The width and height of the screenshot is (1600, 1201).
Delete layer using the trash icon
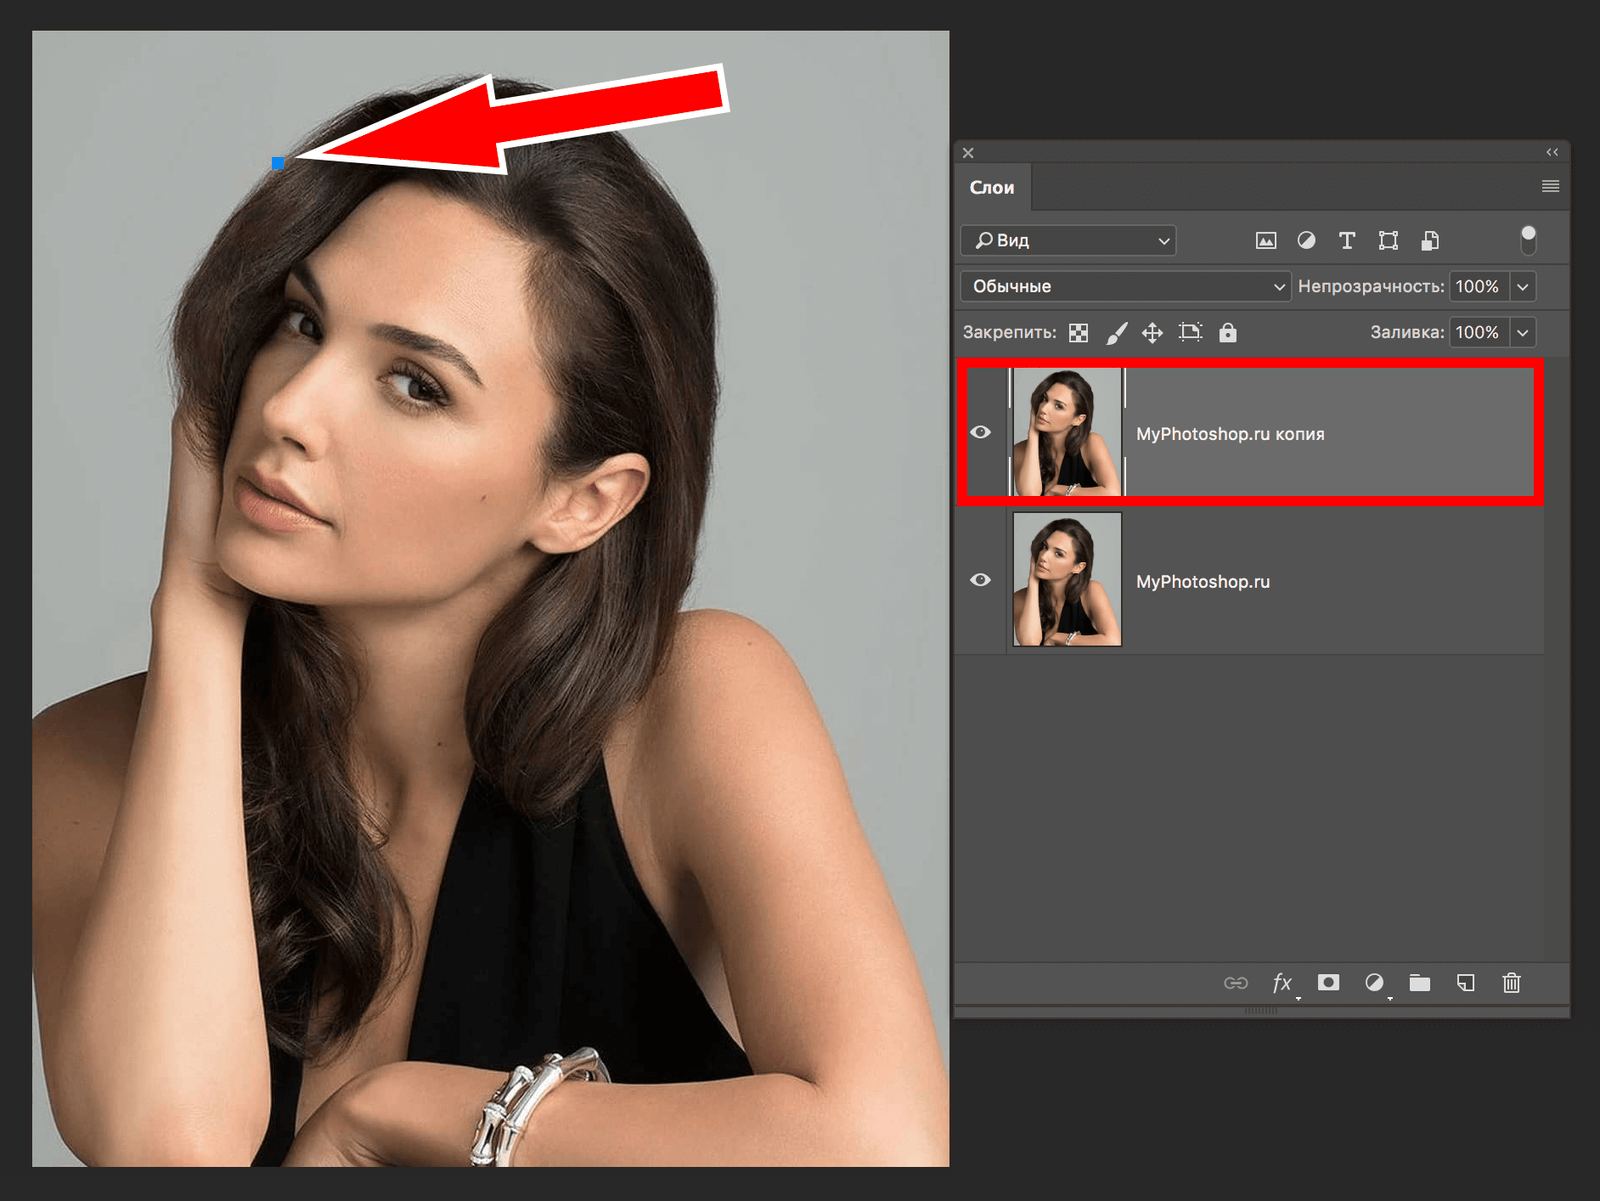(1511, 983)
